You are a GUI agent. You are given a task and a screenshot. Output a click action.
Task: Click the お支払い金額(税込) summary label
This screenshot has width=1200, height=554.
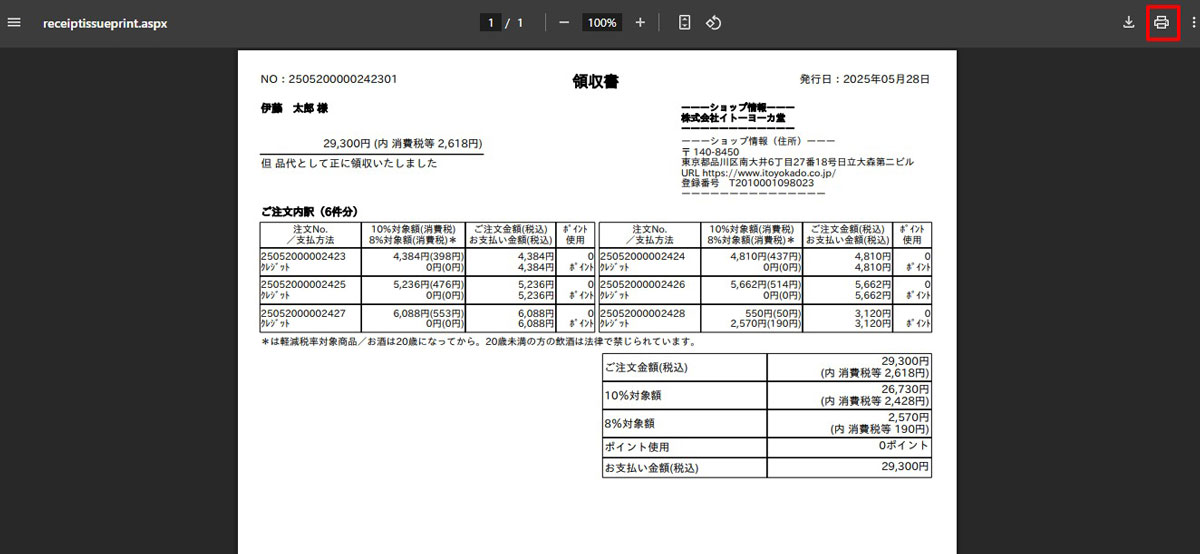651,468
